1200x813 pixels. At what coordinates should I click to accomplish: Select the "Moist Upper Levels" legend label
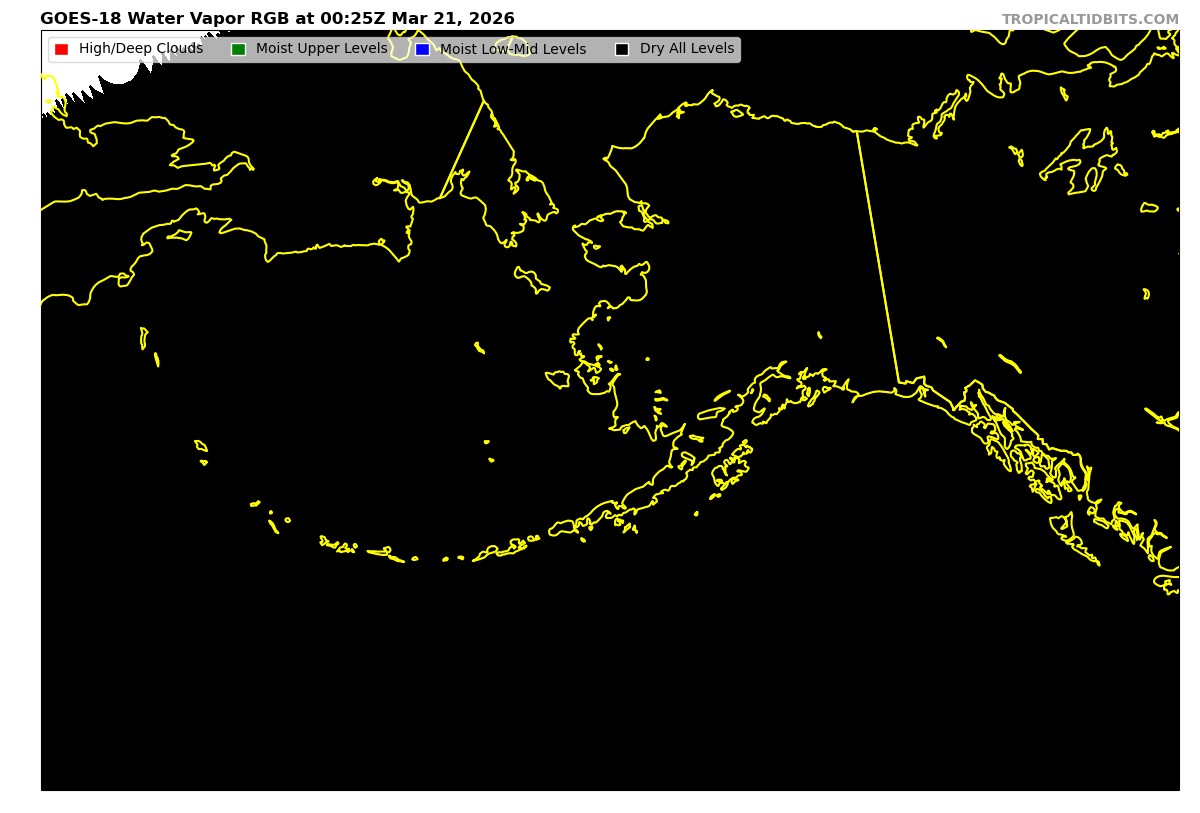321,49
